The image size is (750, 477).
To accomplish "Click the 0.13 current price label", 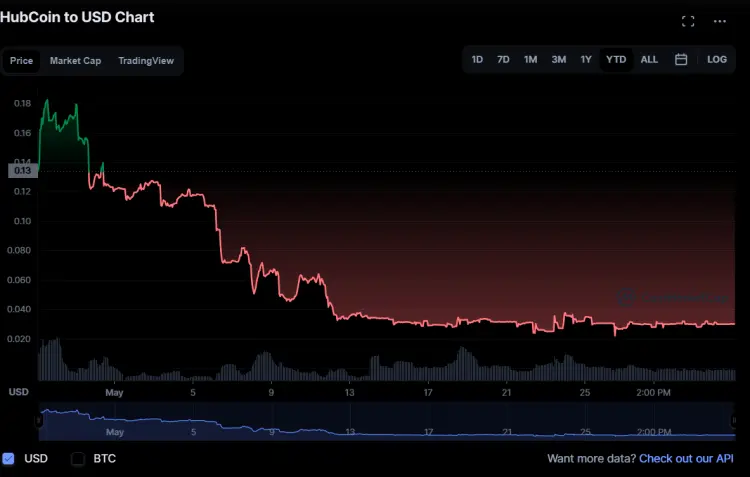I will point(22,171).
